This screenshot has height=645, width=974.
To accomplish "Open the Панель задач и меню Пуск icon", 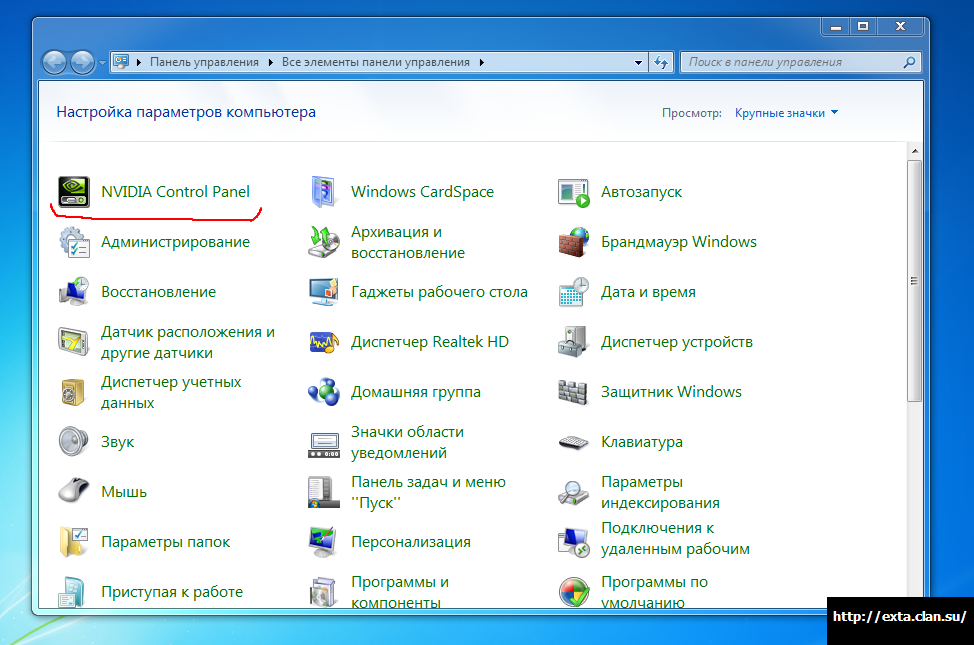I will click(x=324, y=492).
